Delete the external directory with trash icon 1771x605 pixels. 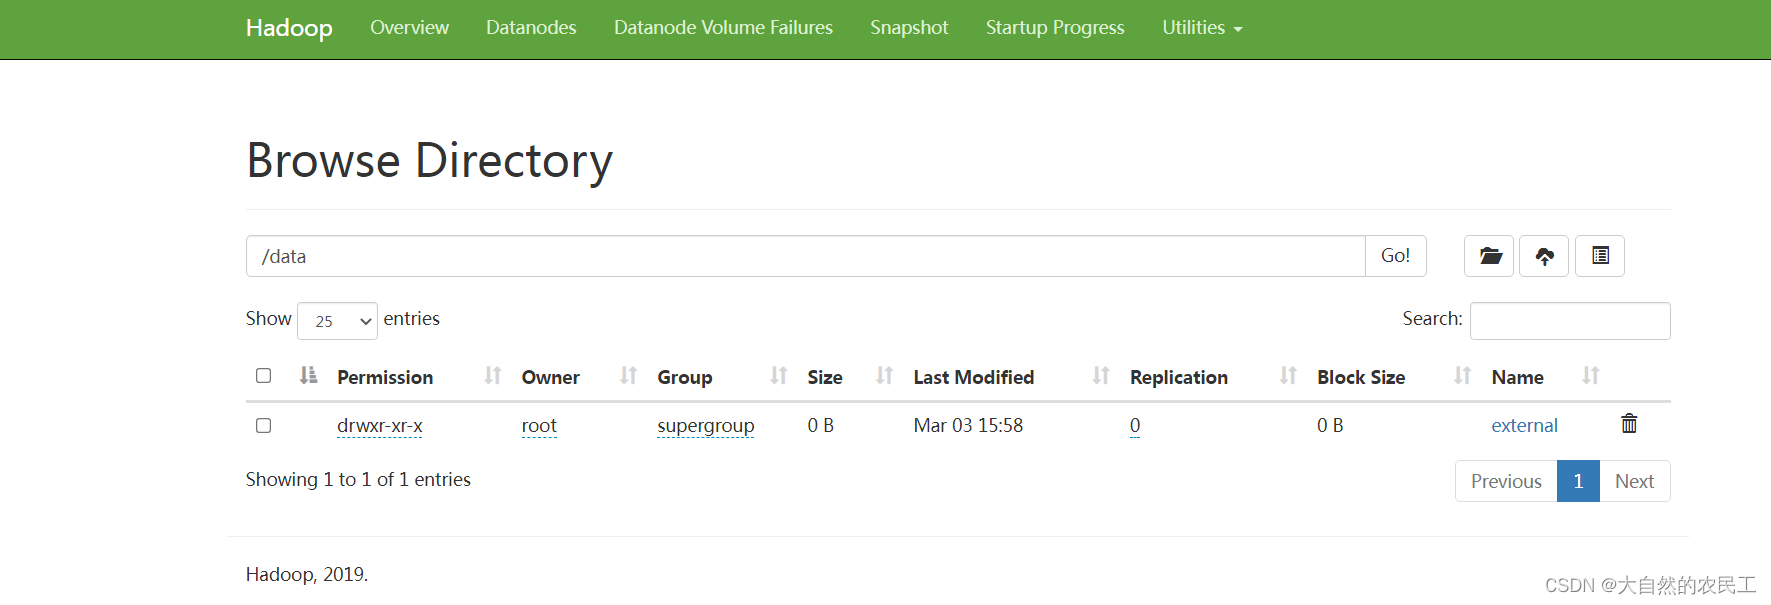point(1629,424)
